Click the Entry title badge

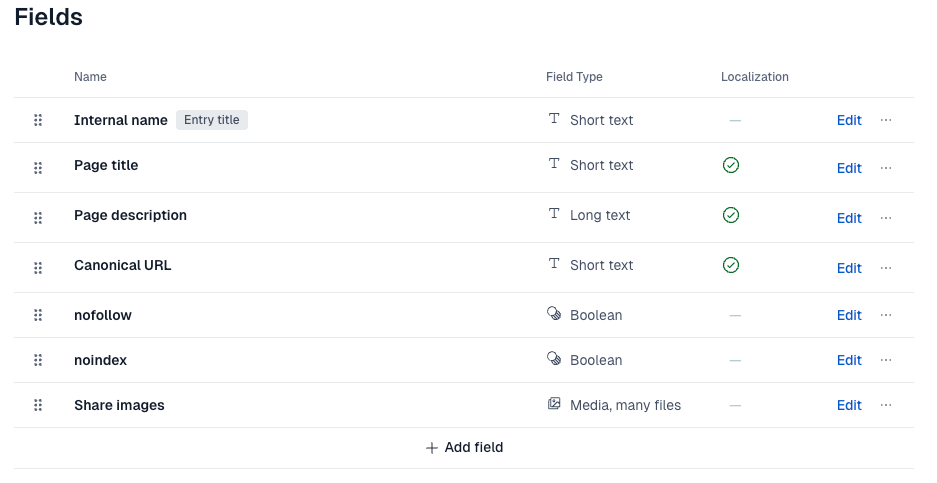click(x=212, y=120)
